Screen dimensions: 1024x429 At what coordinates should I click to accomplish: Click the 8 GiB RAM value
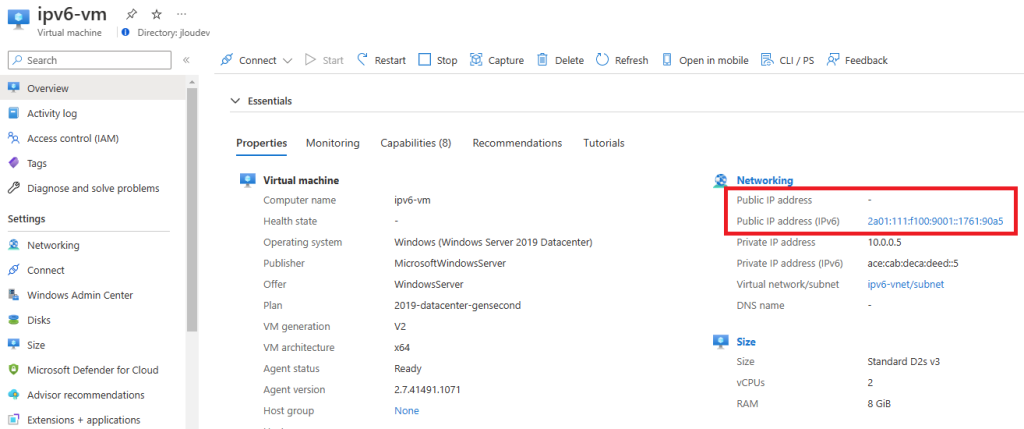[879, 404]
